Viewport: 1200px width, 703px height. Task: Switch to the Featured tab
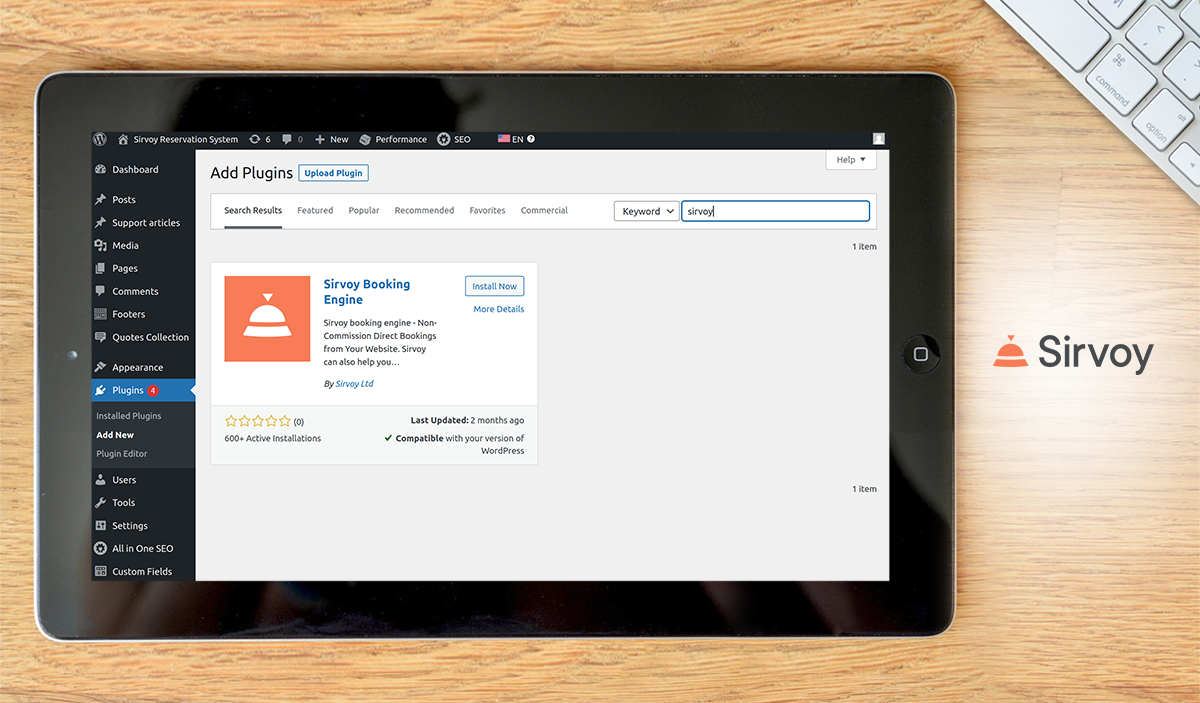click(x=315, y=211)
